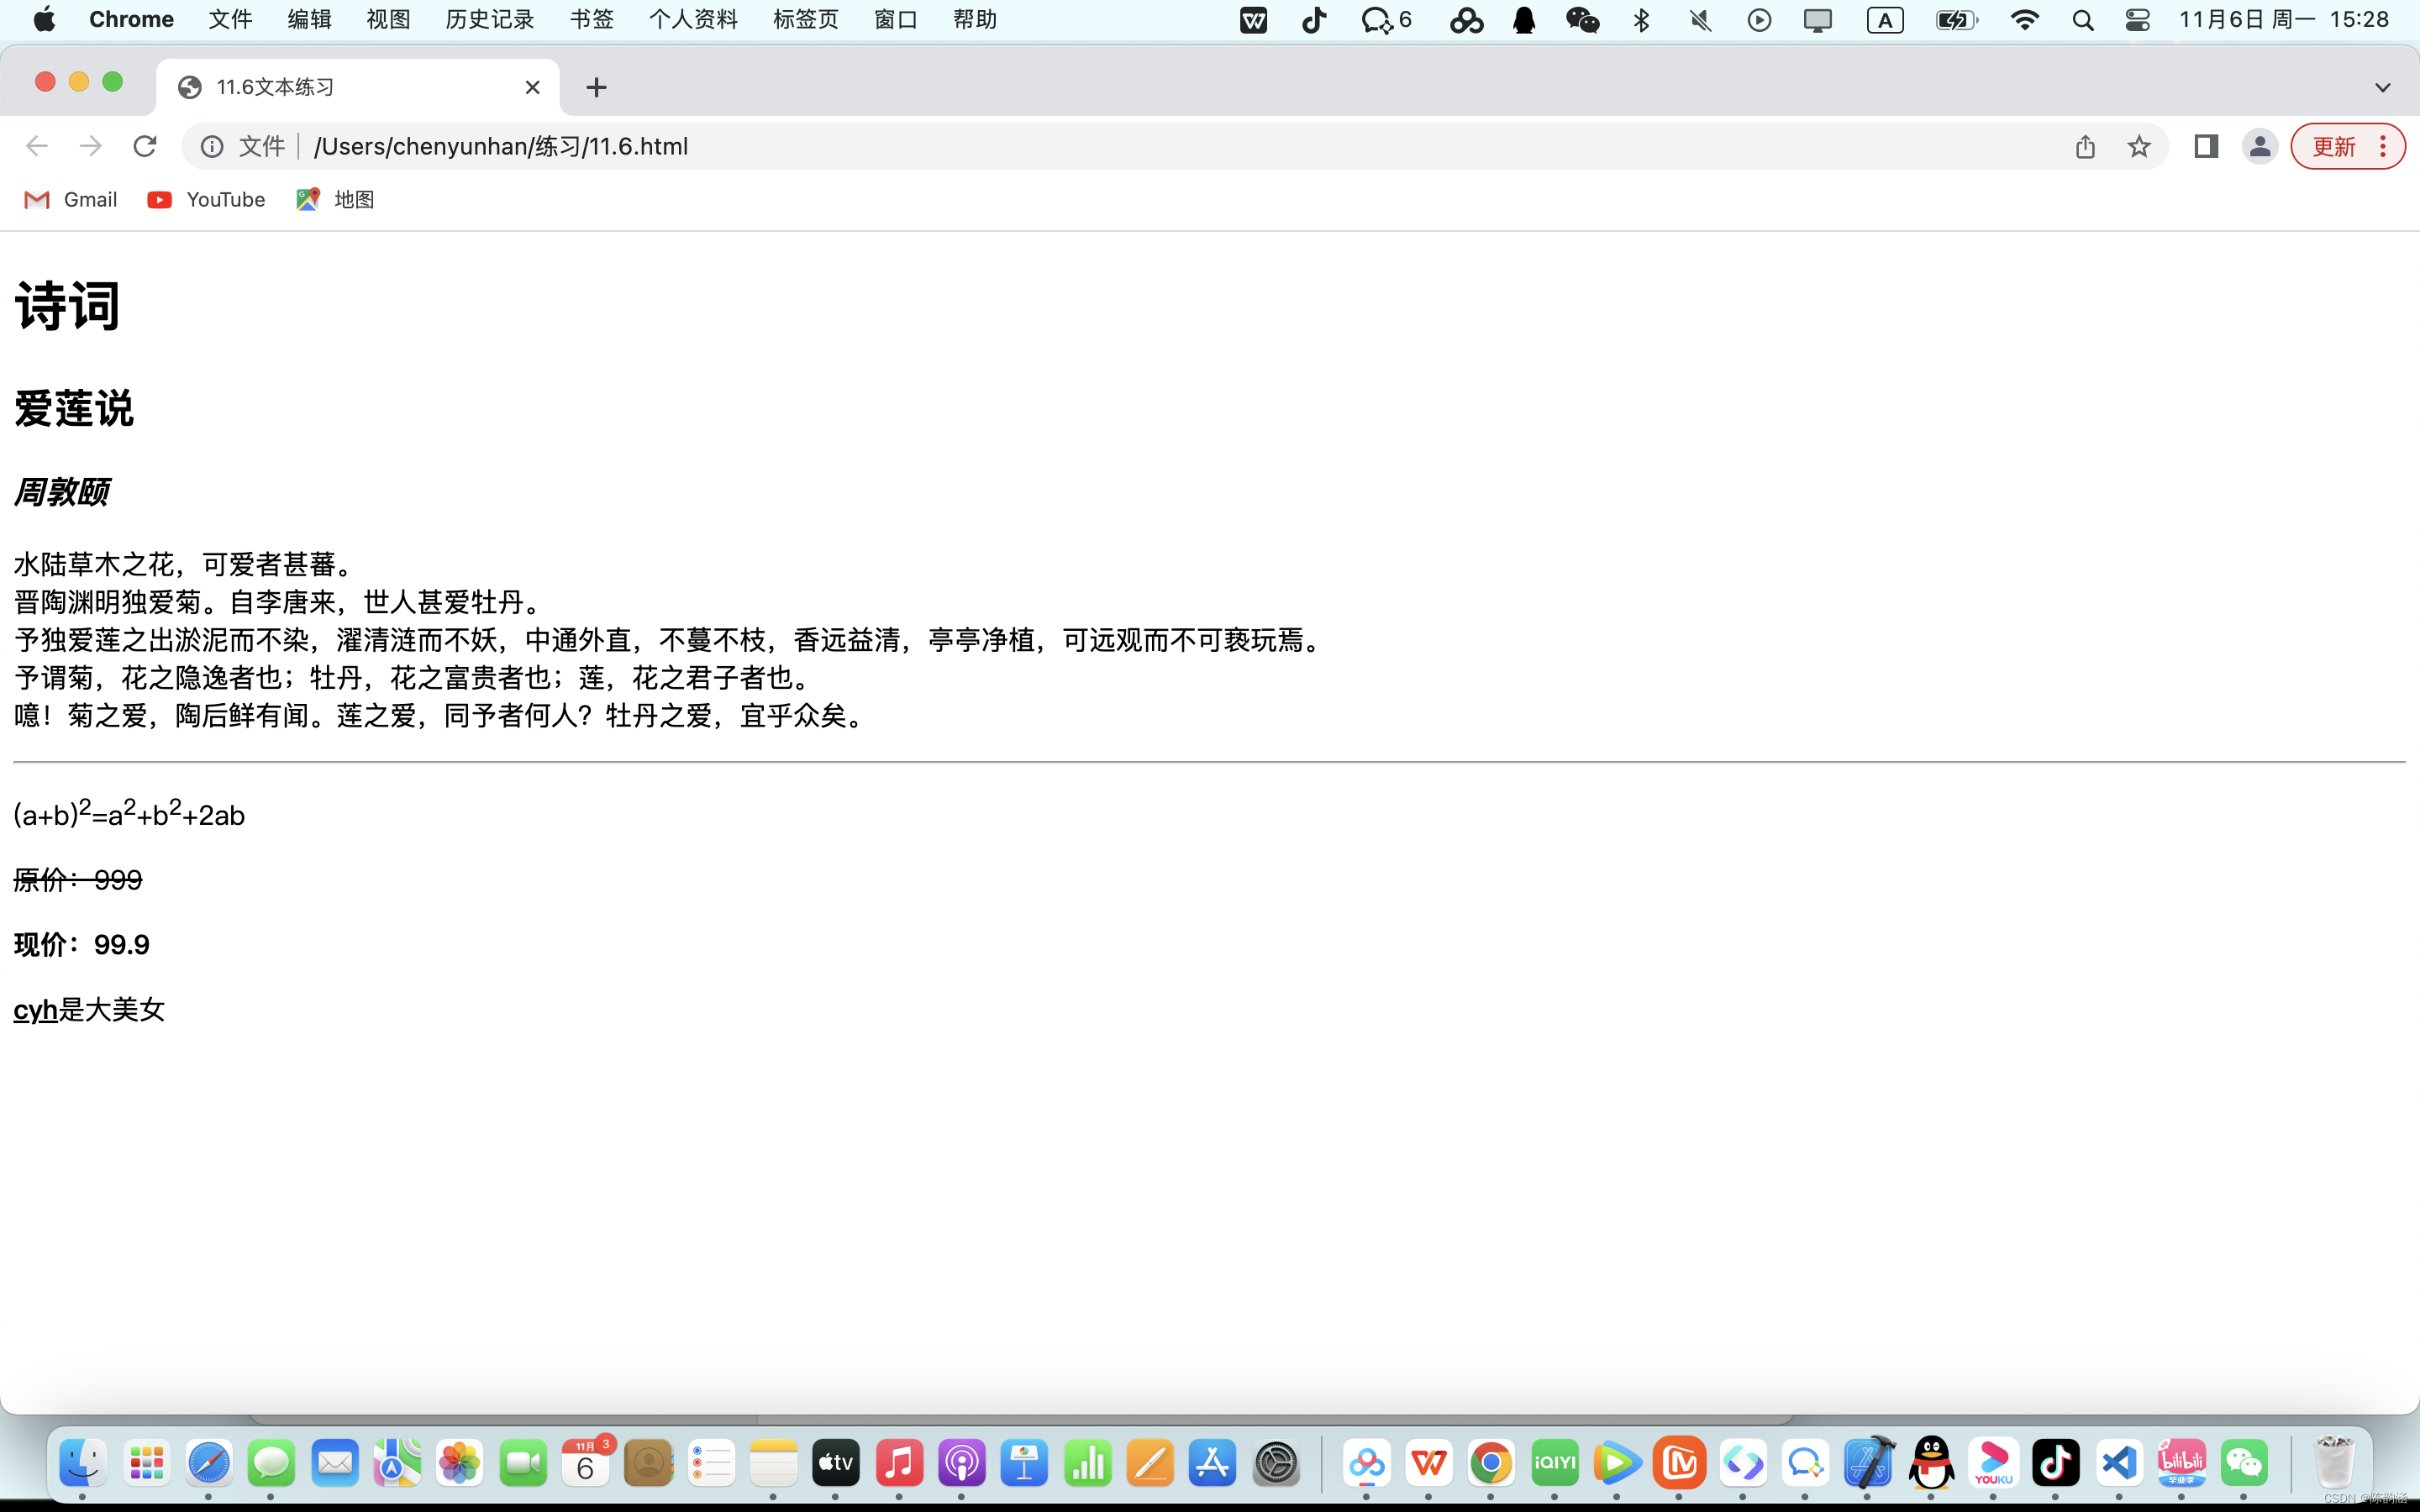
Task: Open the YouTube bookmark
Action: tap(206, 200)
